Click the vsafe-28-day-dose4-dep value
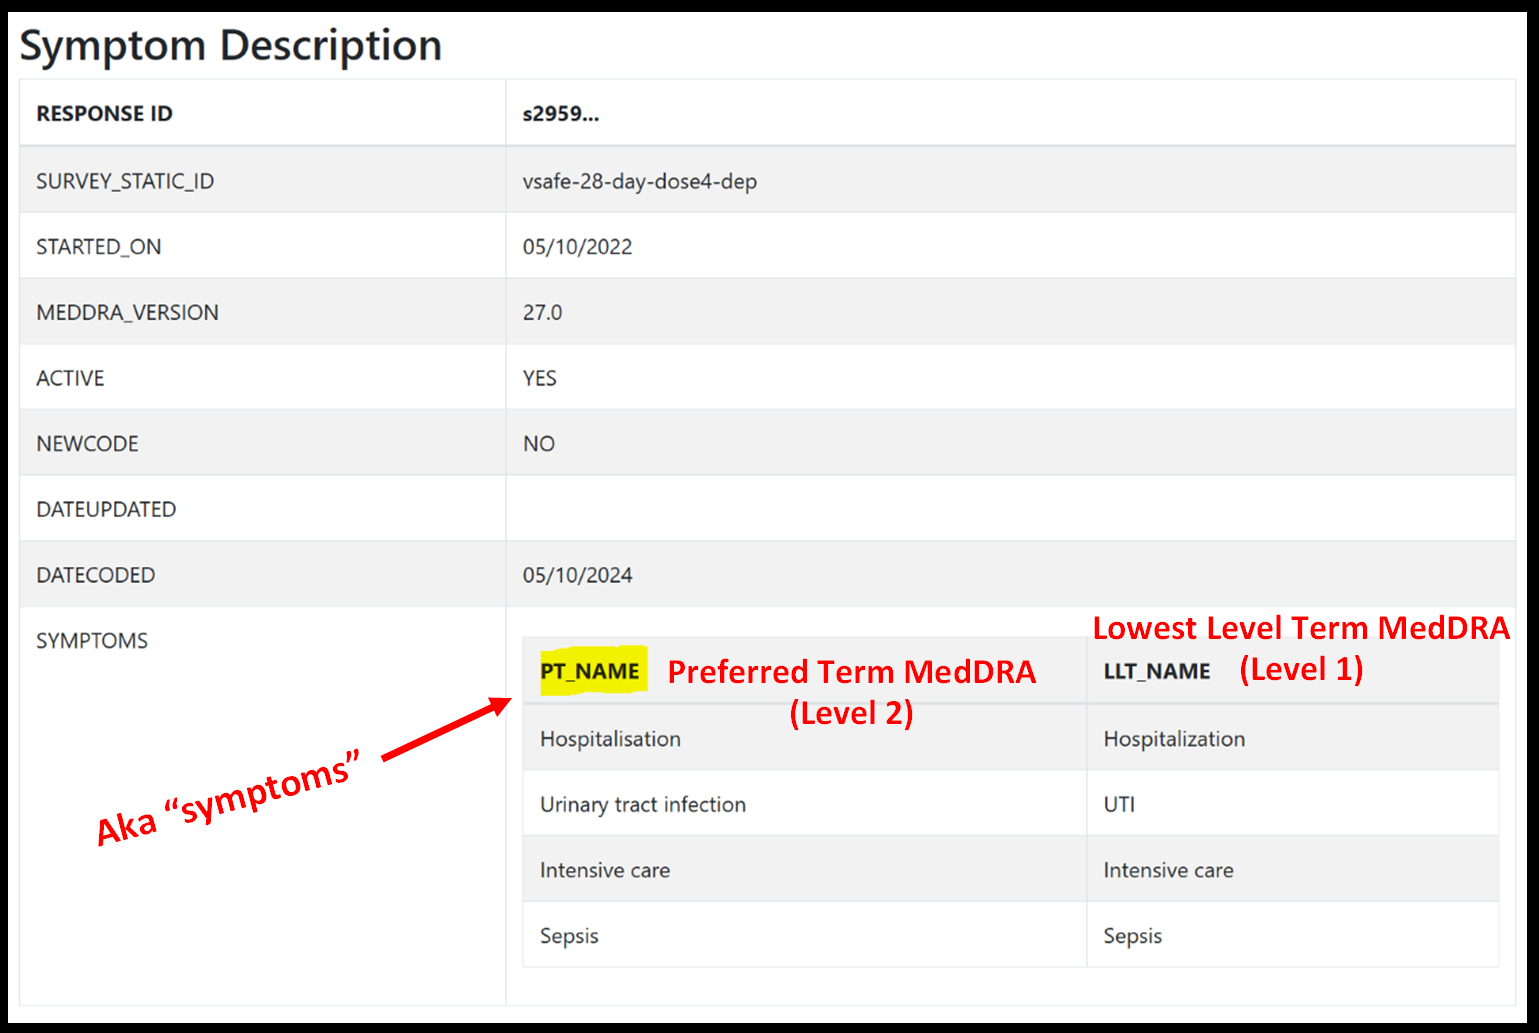1539x1033 pixels. click(640, 181)
